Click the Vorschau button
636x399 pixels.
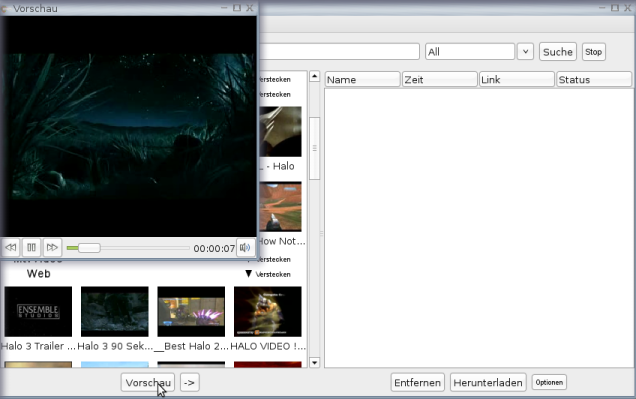(x=148, y=382)
